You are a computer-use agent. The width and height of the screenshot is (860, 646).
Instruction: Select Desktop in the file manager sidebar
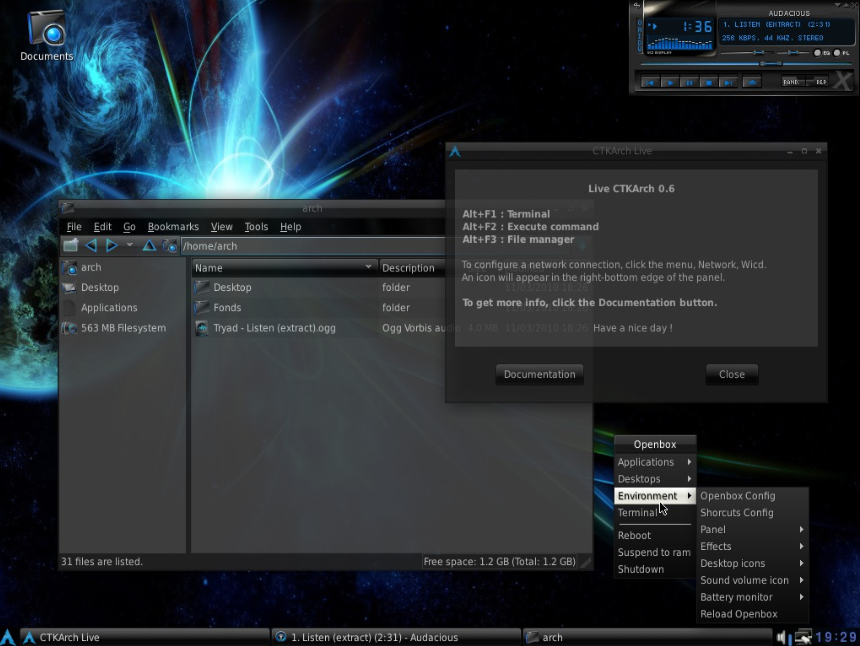123,287
